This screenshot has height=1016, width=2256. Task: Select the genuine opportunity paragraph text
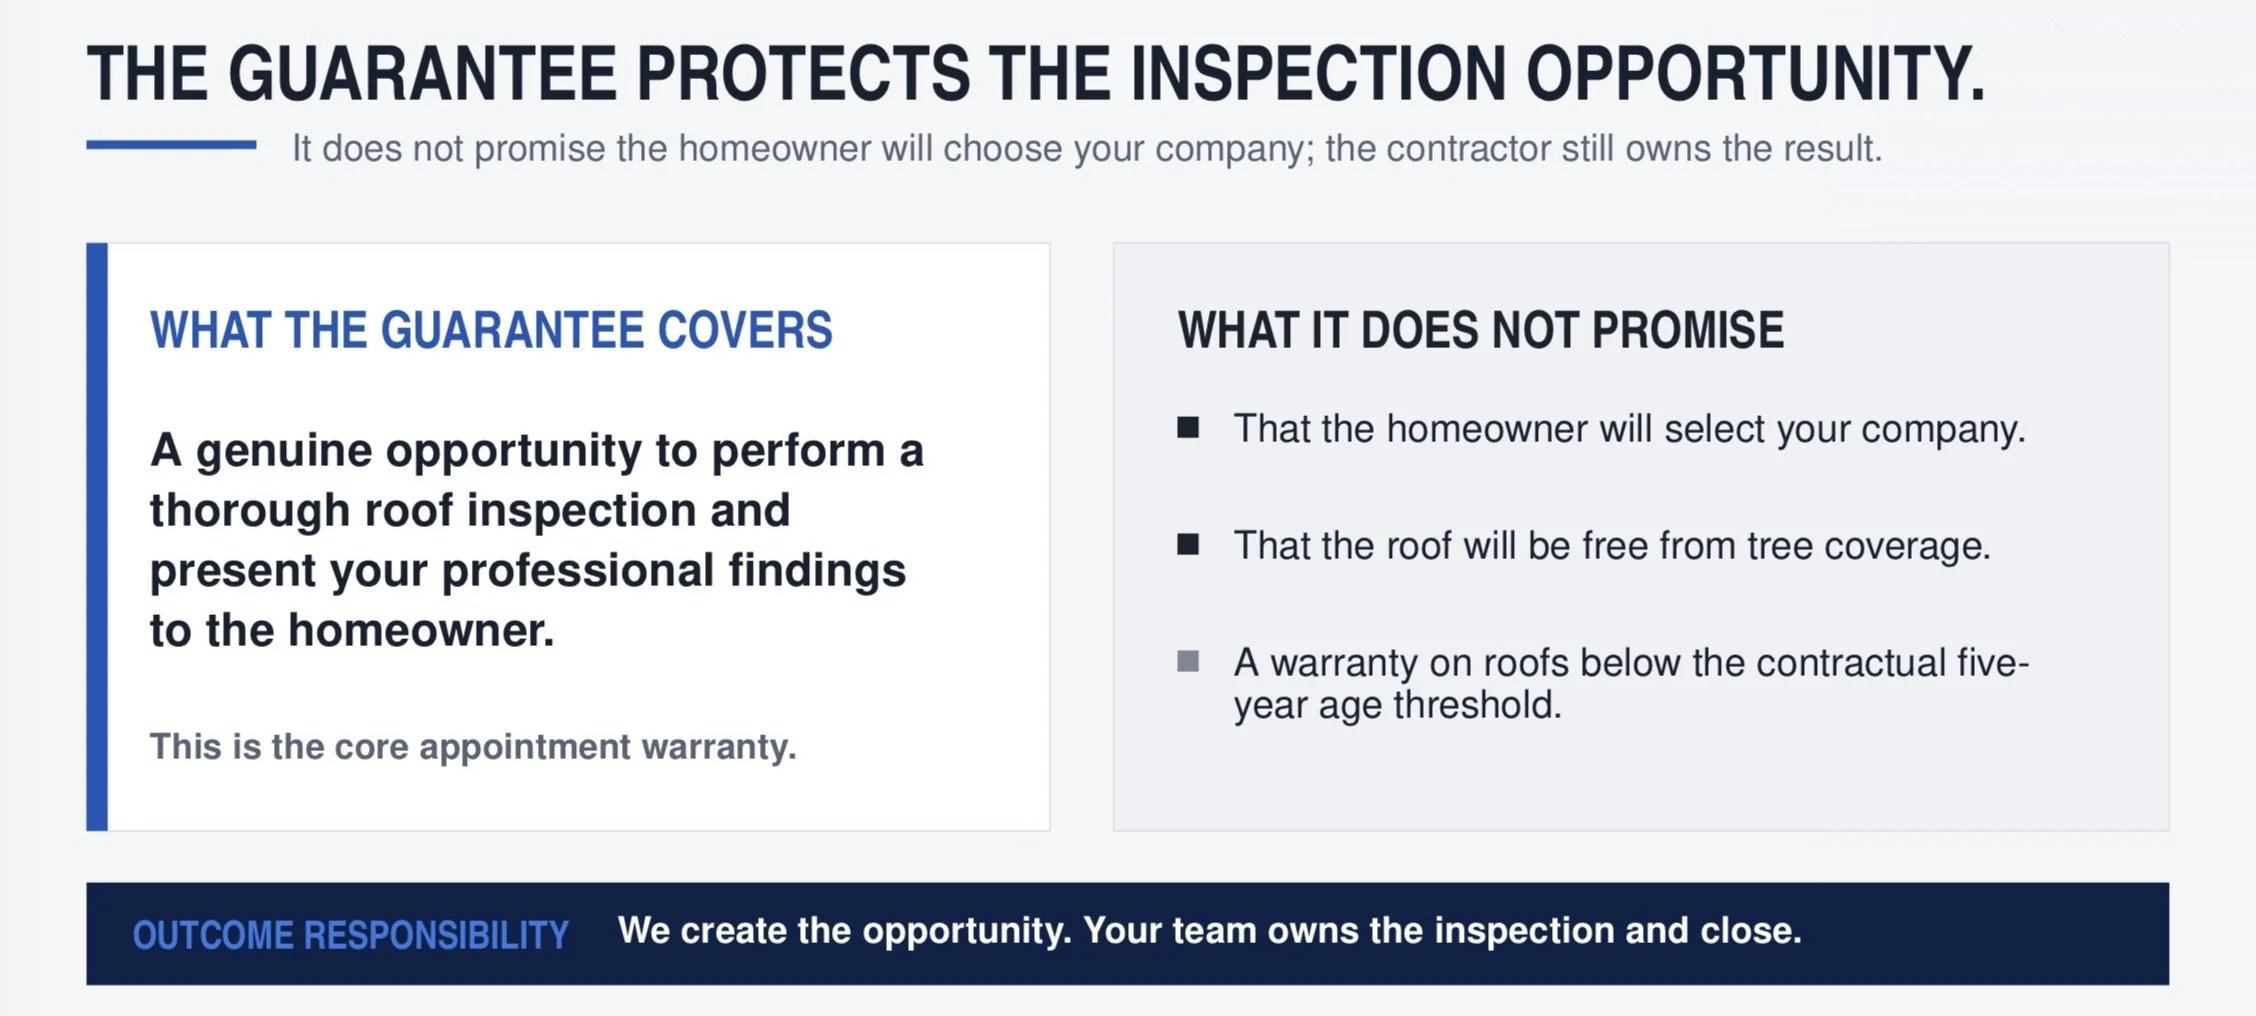coord(537,540)
